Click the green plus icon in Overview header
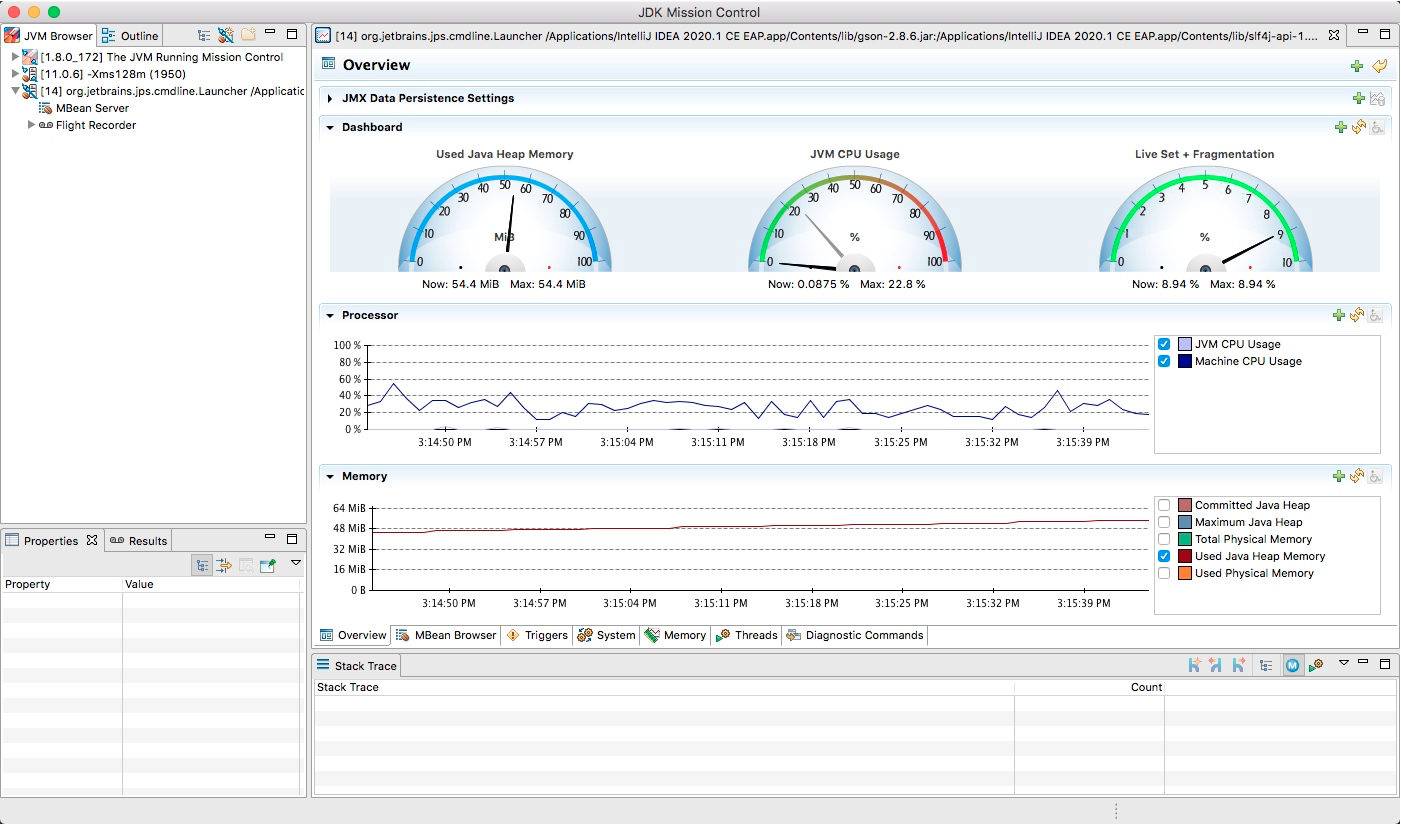 coord(1357,66)
